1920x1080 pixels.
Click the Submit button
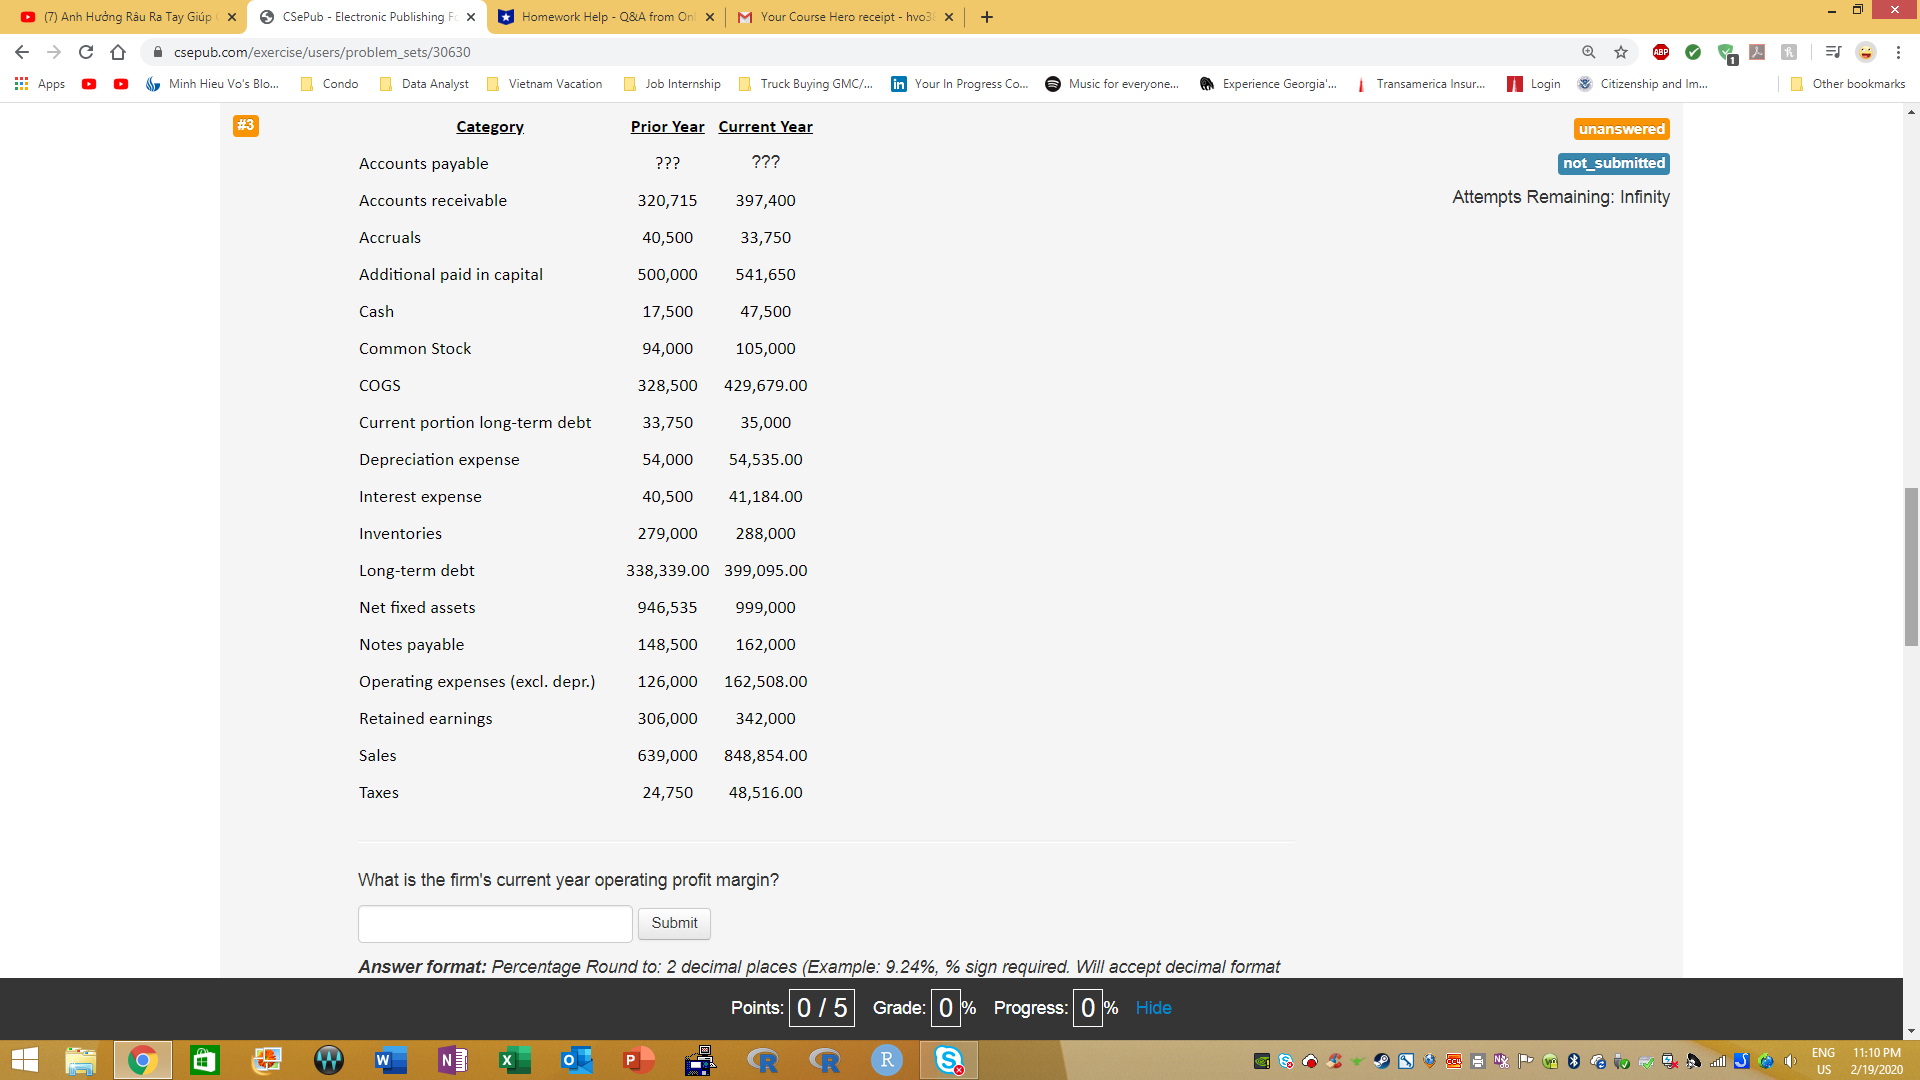[x=674, y=923]
